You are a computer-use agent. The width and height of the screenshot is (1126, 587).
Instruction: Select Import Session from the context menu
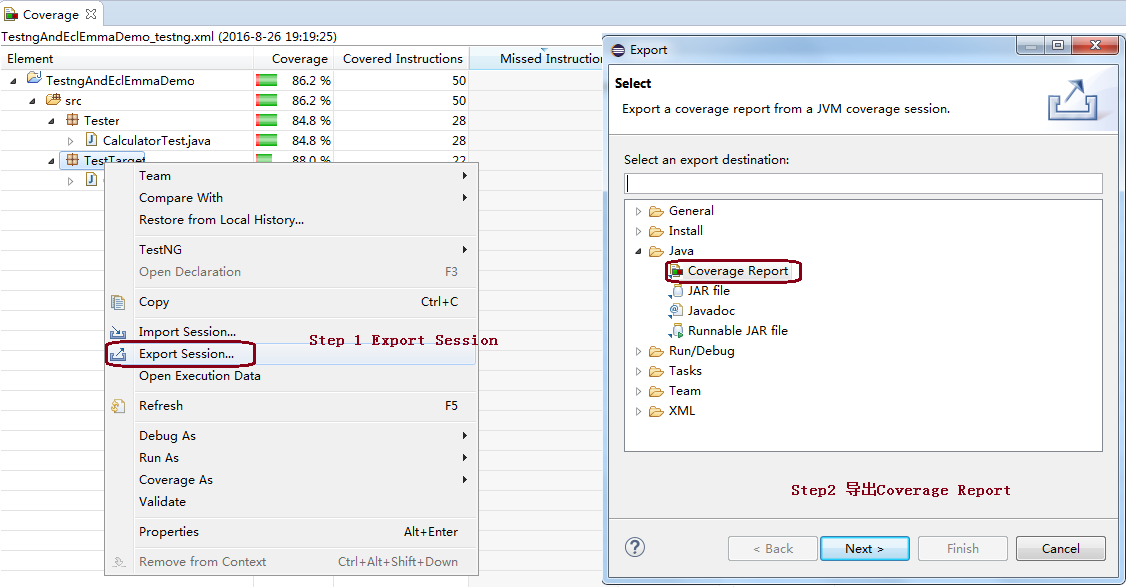(x=292, y=331)
